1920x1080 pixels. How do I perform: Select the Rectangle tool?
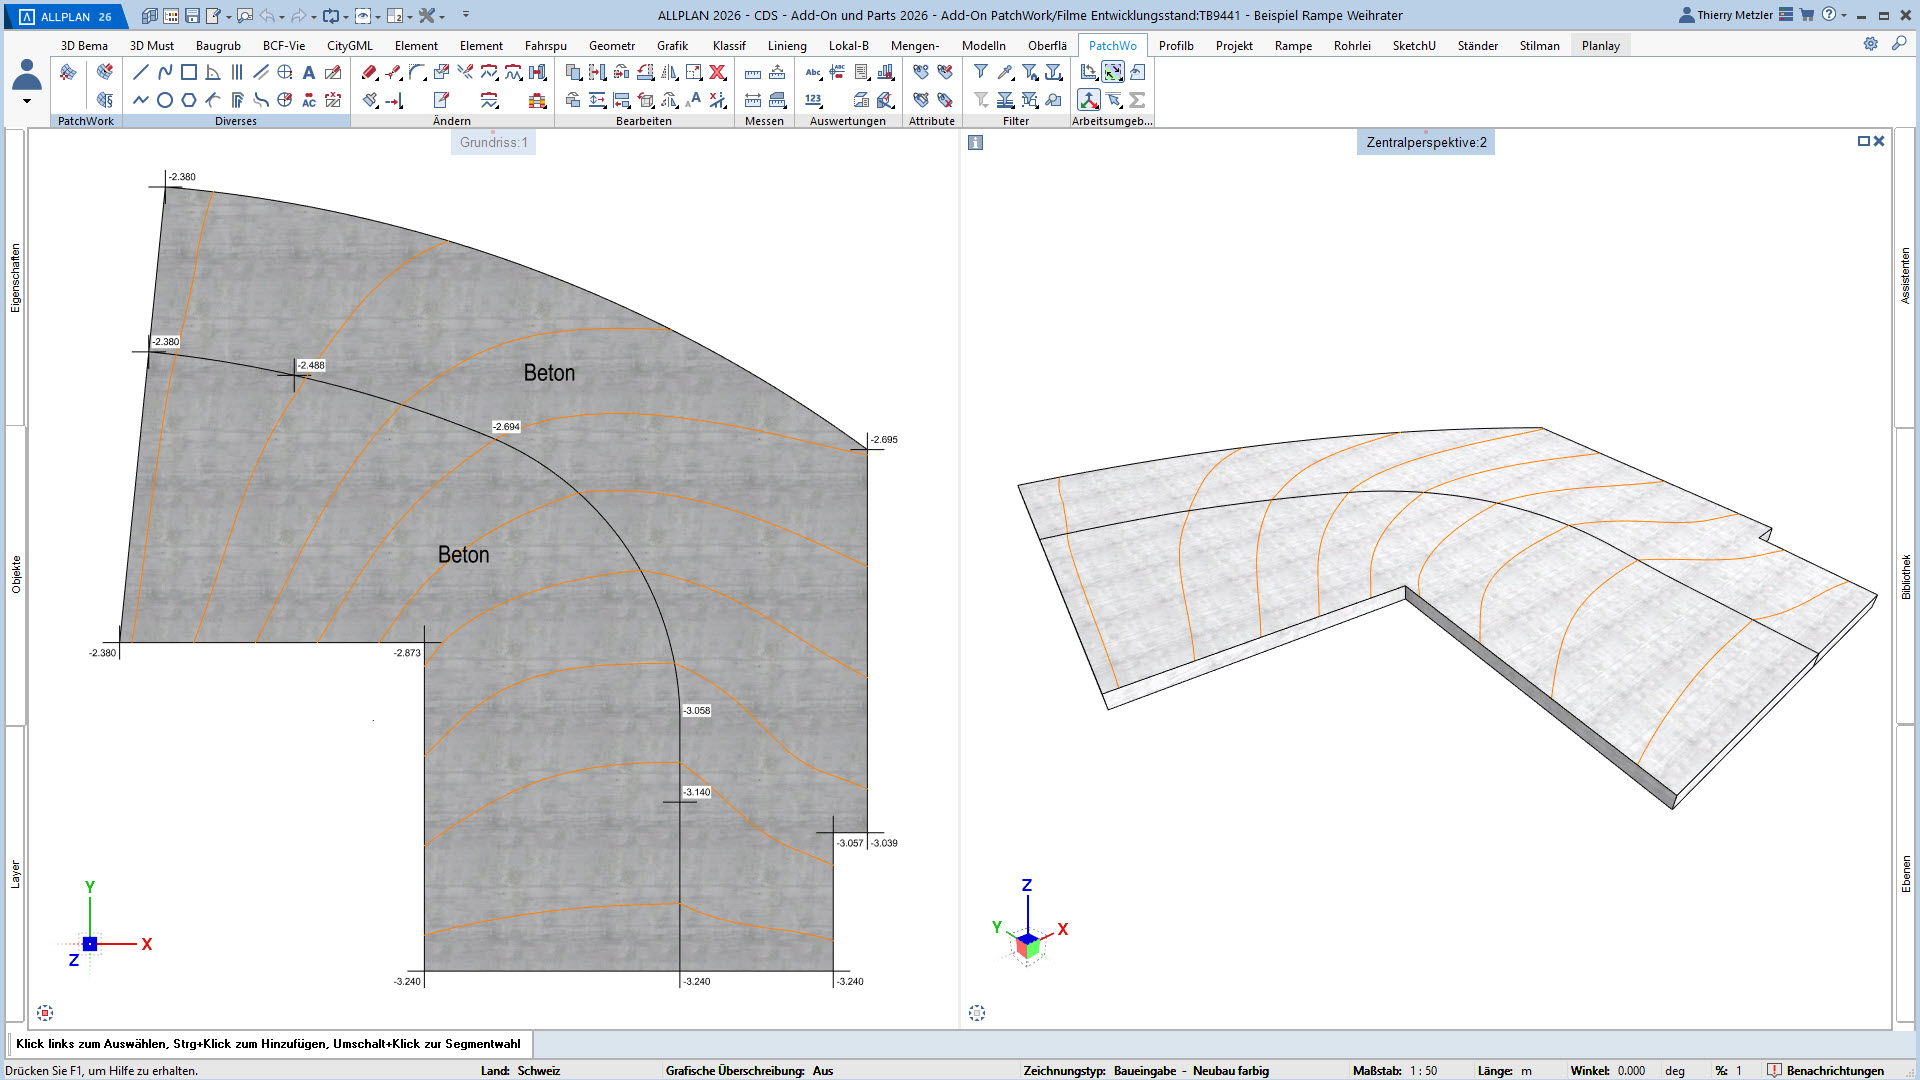189,72
